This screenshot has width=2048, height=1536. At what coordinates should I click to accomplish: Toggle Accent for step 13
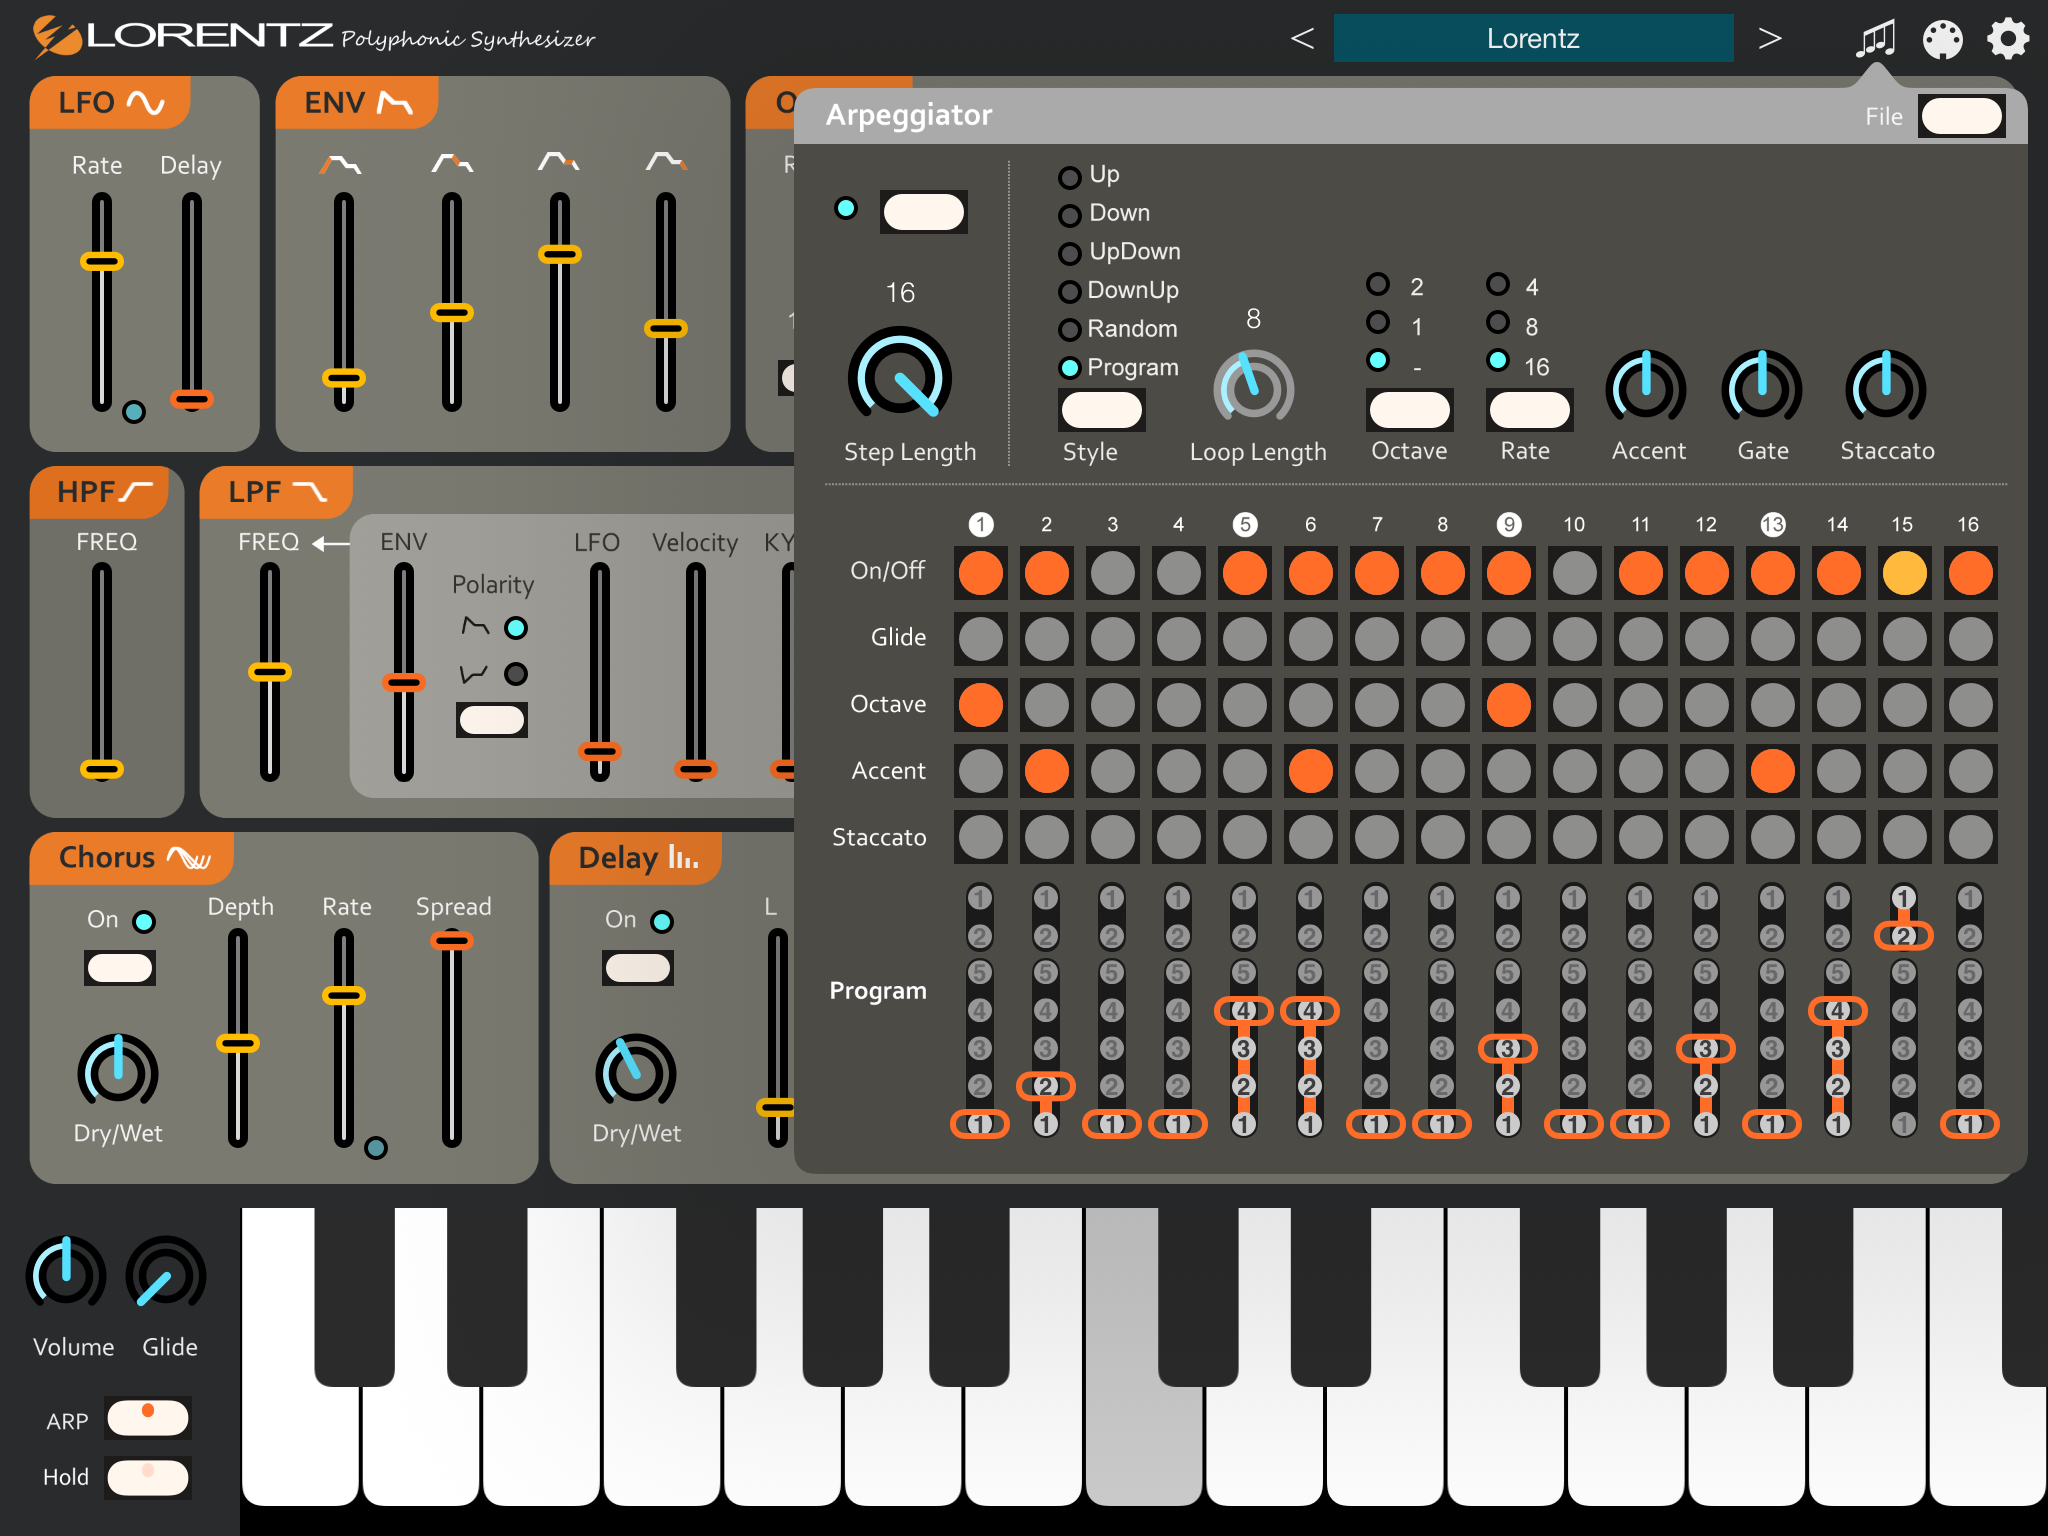coord(1773,771)
